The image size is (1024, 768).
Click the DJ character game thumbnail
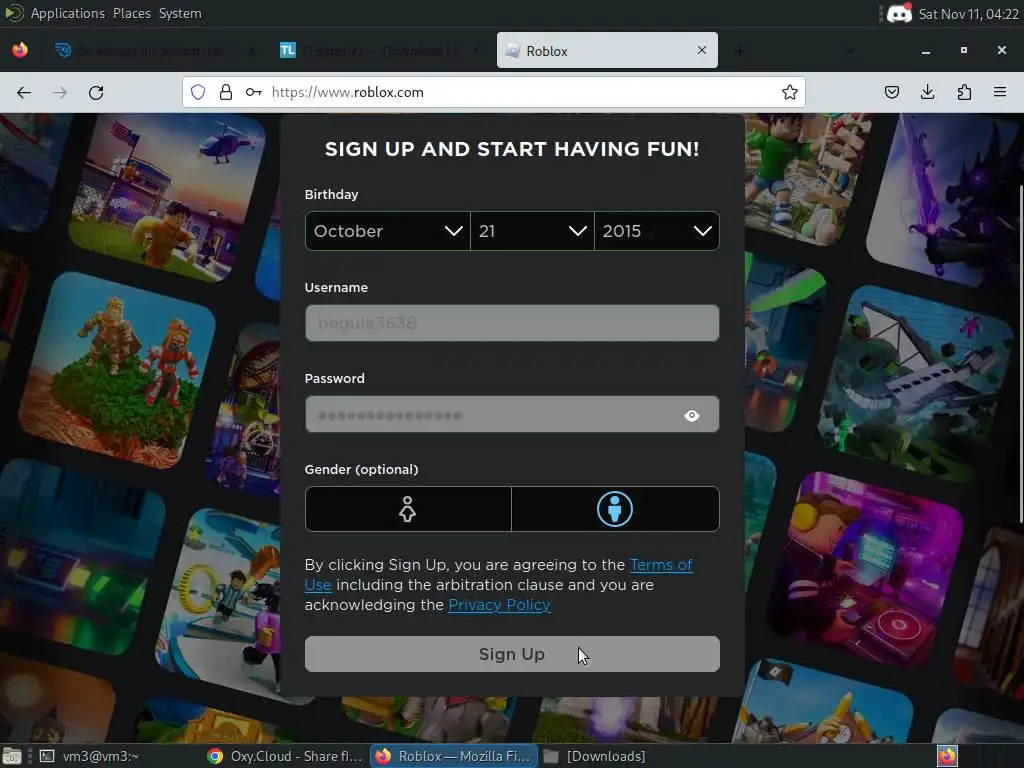[x=865, y=568]
